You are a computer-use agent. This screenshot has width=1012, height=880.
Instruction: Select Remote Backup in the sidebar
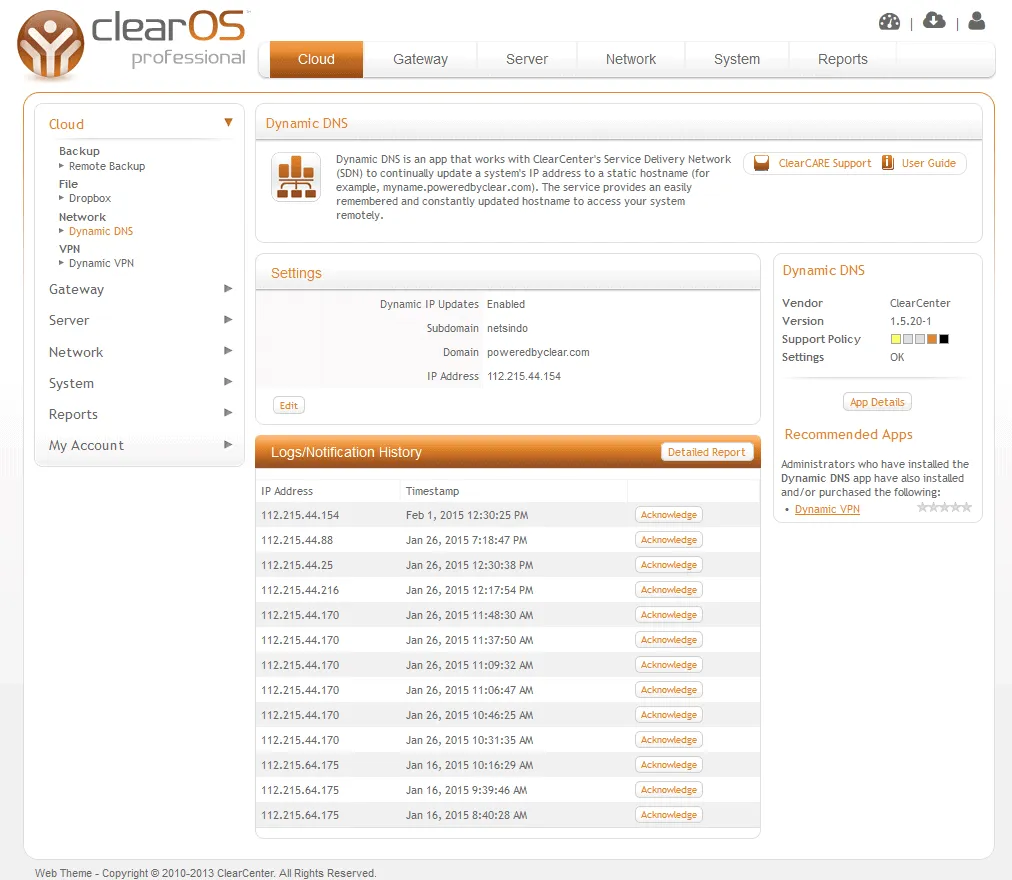[107, 166]
